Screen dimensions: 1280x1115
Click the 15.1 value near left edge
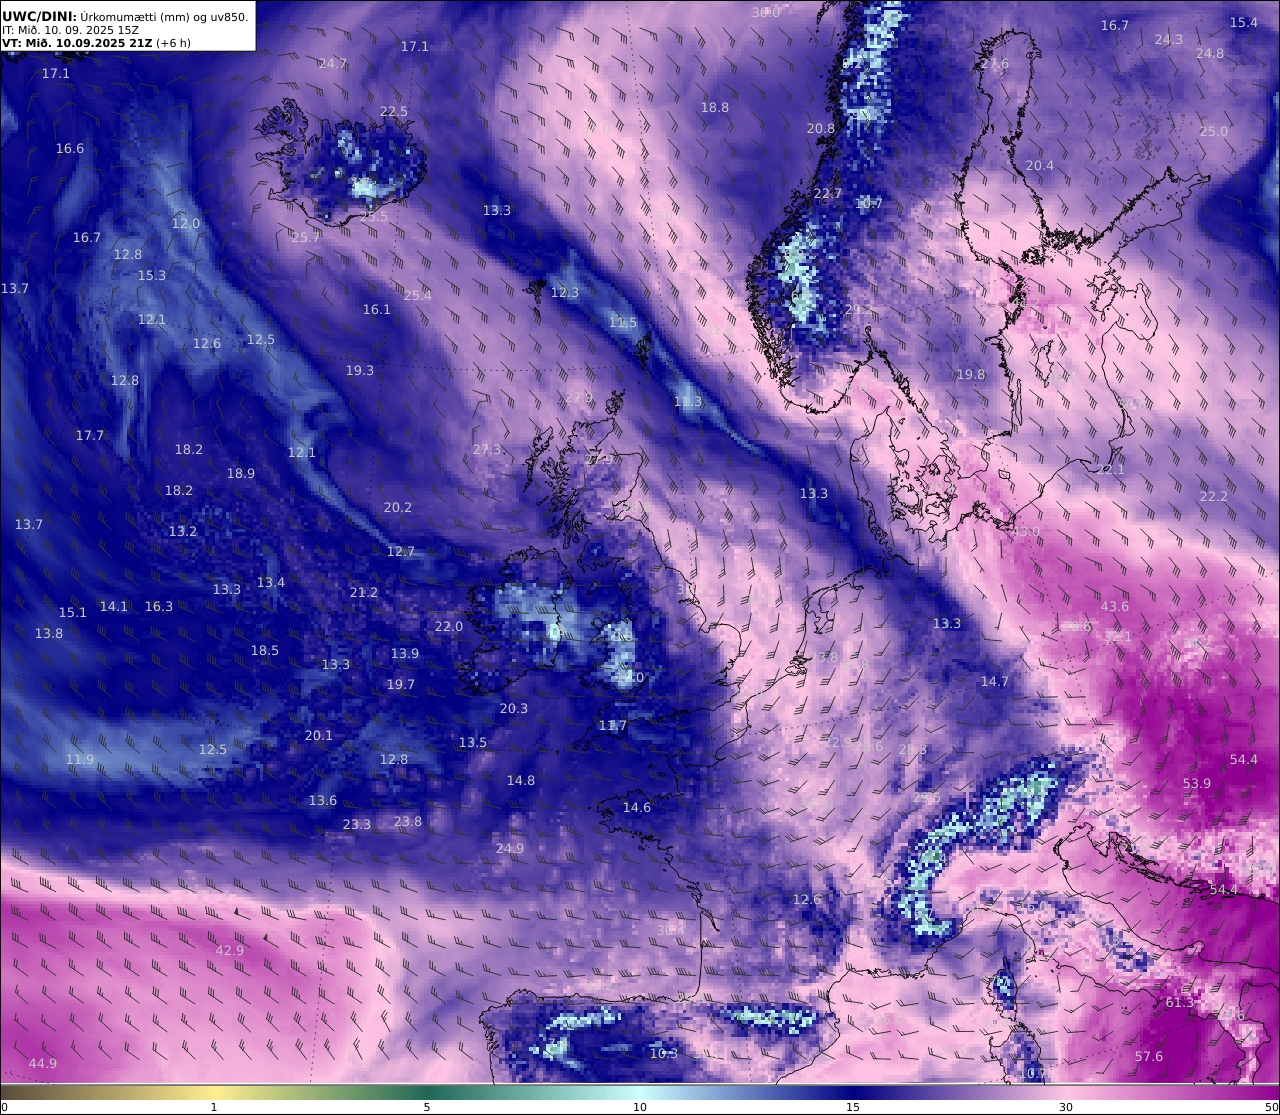[x=73, y=612]
